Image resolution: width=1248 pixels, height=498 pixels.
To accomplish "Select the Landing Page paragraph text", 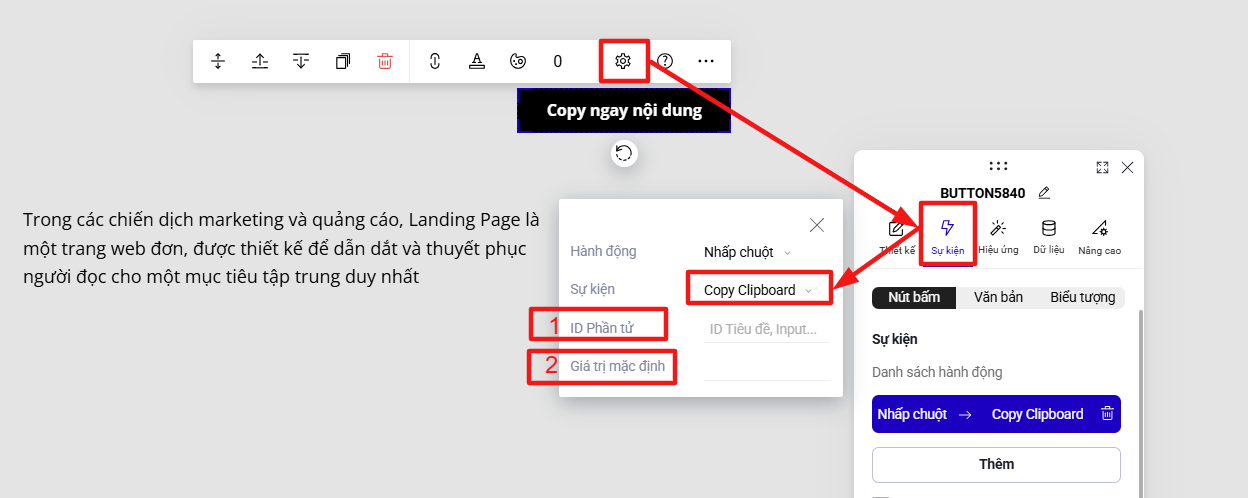I will click(x=281, y=247).
